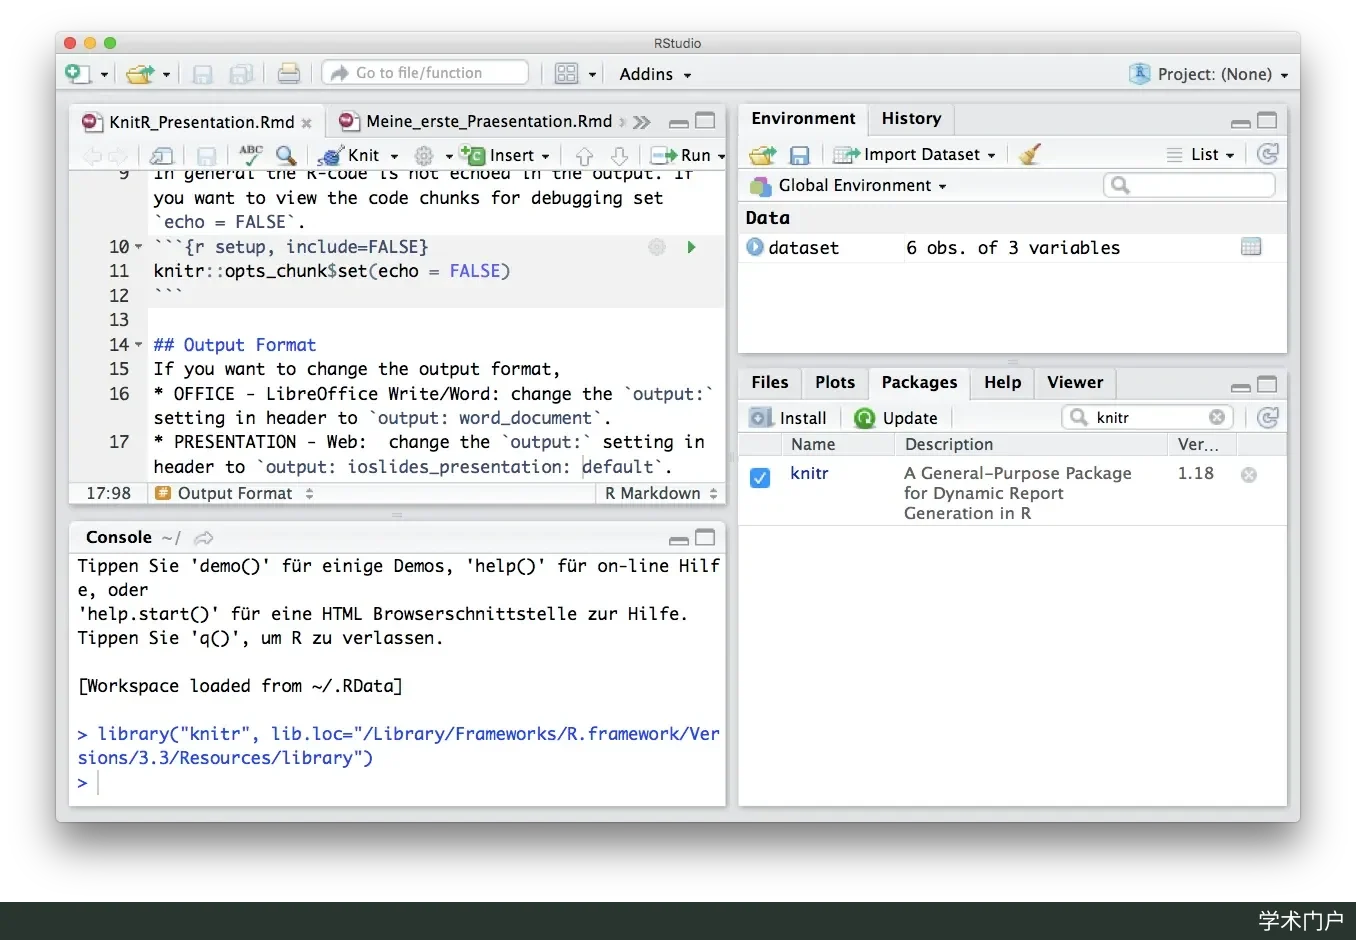Image resolution: width=1356 pixels, height=940 pixels.
Task: Open the List view dropdown
Action: (x=1201, y=154)
